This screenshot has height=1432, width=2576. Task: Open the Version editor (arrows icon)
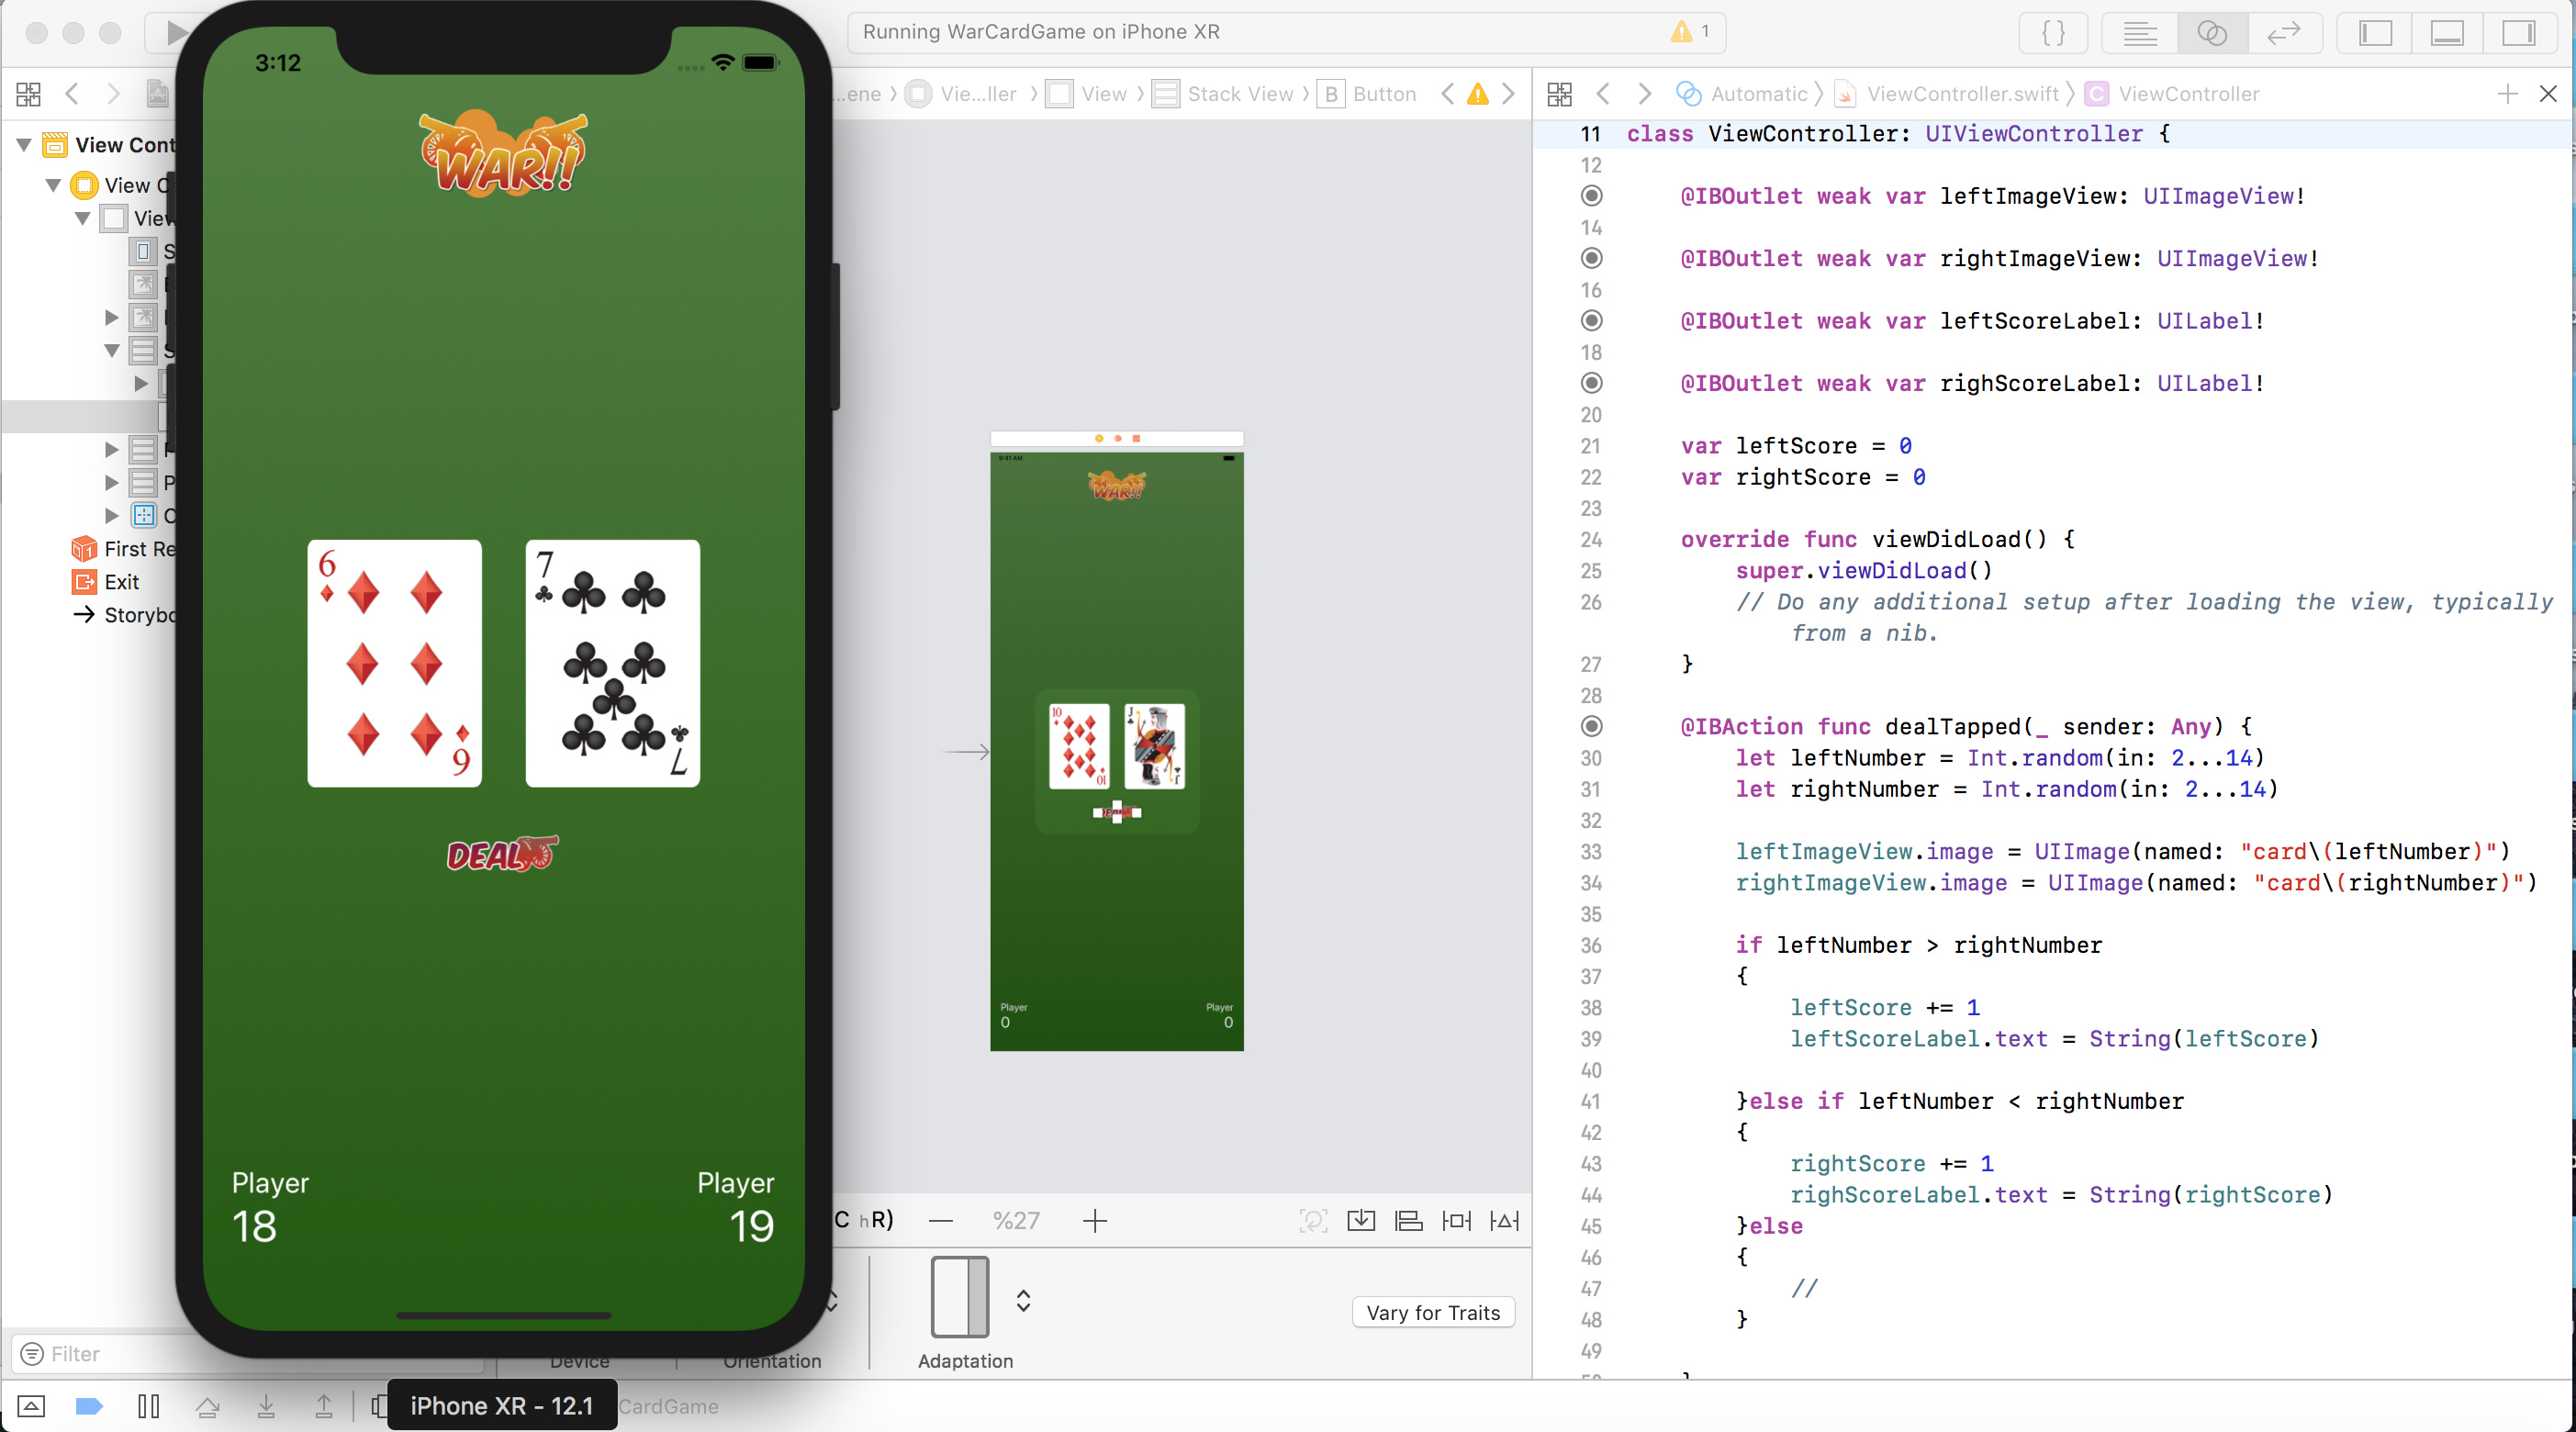point(2284,33)
